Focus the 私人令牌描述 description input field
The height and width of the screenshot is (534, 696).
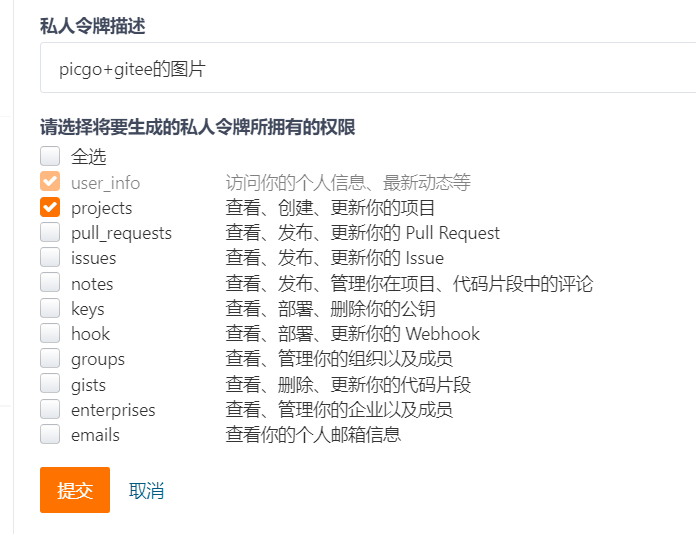point(368,68)
